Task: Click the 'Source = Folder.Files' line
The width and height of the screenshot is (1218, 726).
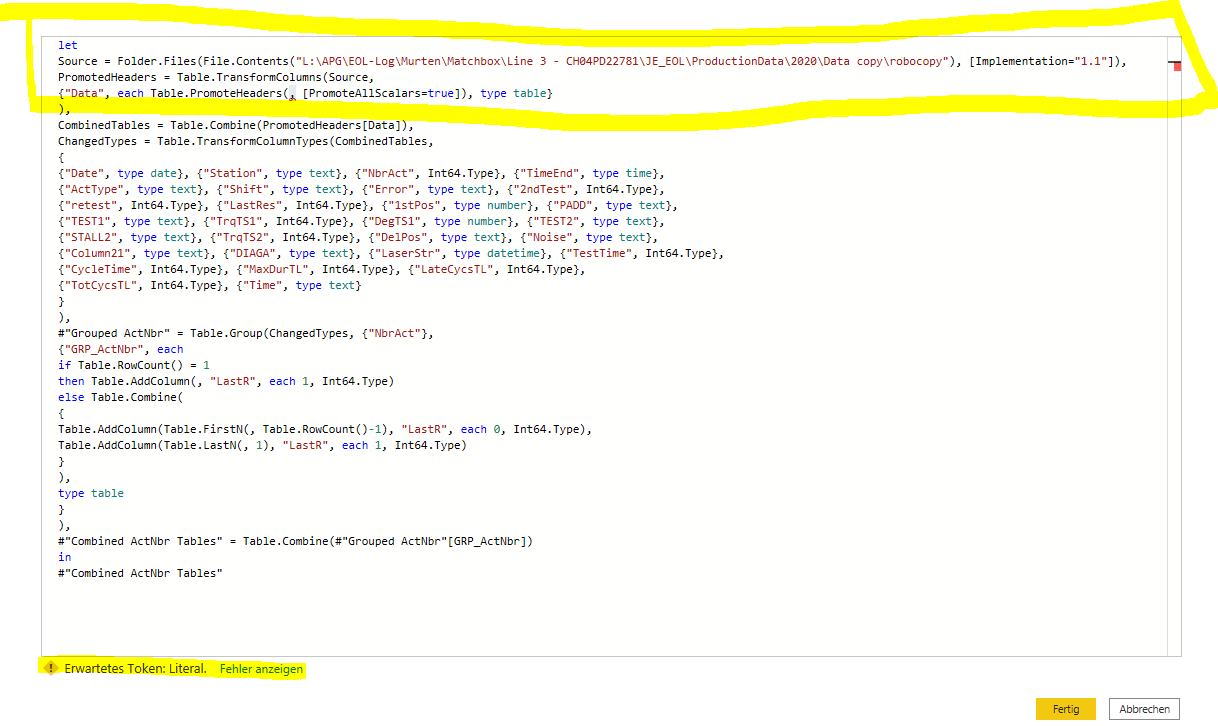Action: (x=592, y=61)
